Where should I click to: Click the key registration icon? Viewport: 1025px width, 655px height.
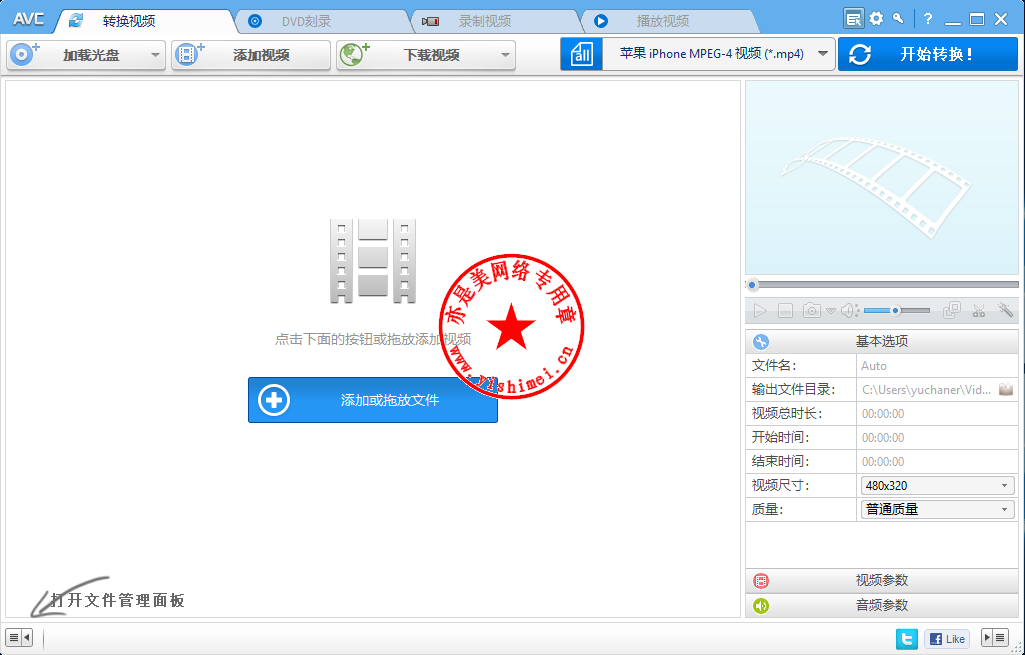coord(898,18)
